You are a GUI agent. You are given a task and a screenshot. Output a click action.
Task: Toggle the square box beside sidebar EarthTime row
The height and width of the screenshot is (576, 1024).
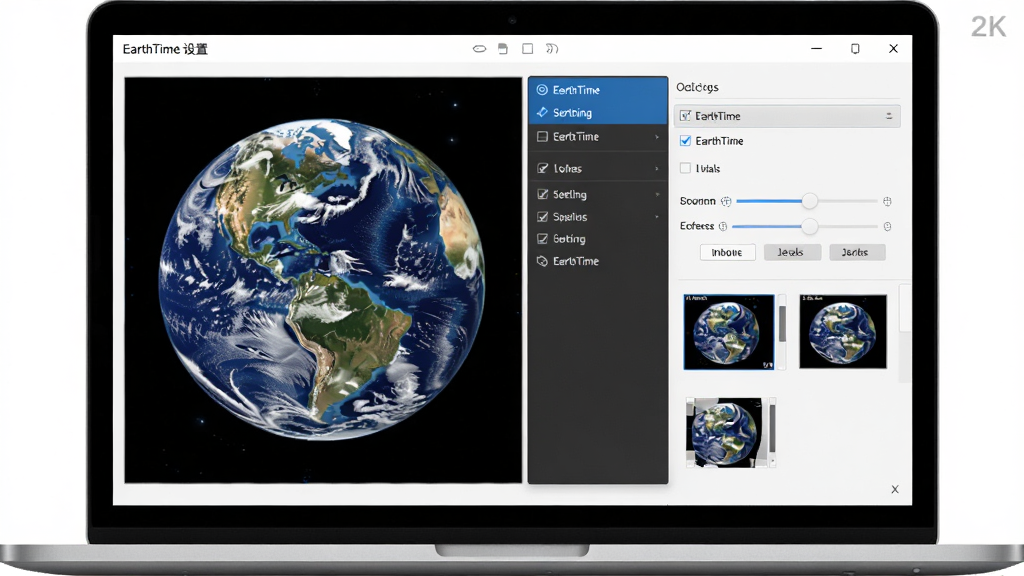point(542,136)
